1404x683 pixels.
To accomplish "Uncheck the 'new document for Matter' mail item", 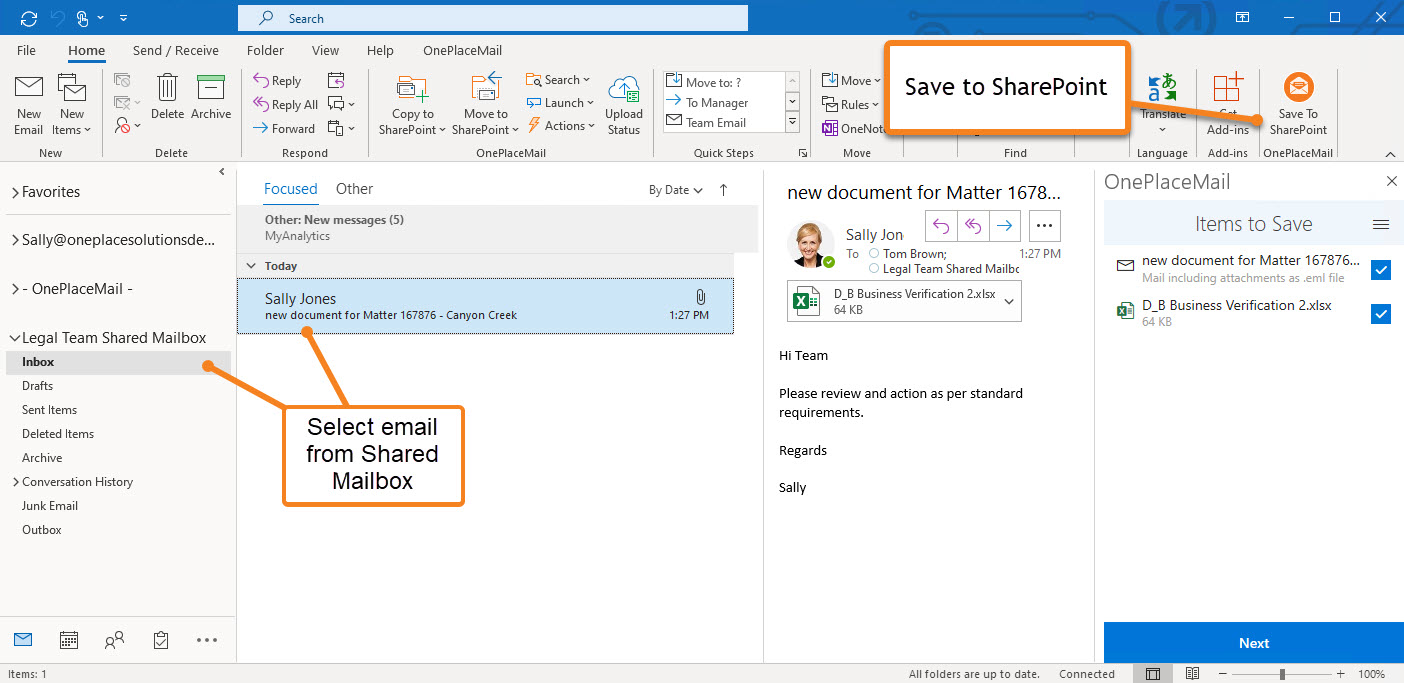I will (1381, 270).
